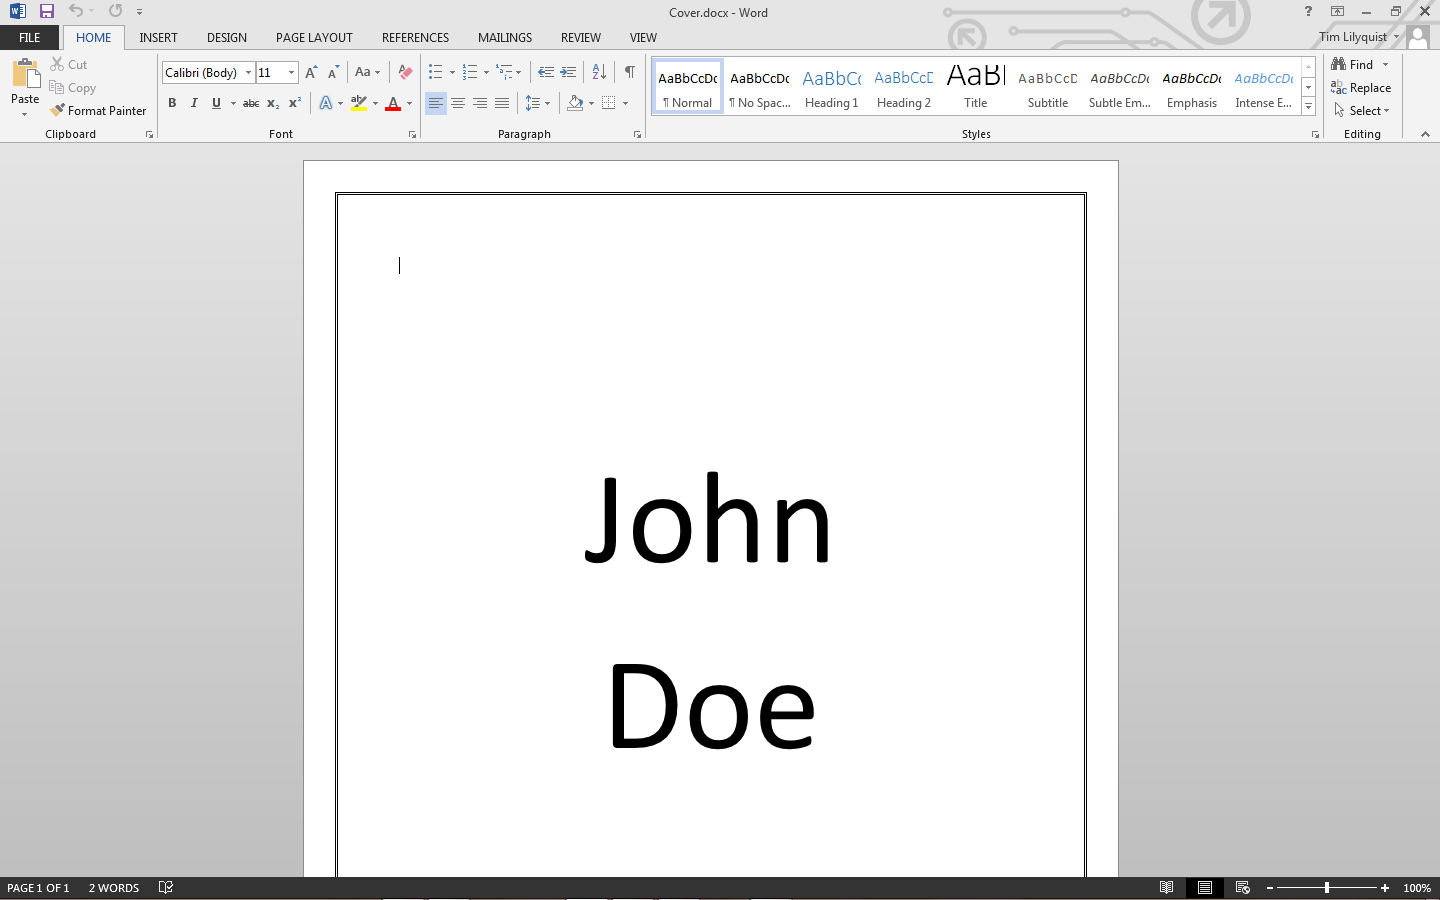Collapse the ribbon with up caret
The image size is (1440, 900).
tap(1425, 134)
